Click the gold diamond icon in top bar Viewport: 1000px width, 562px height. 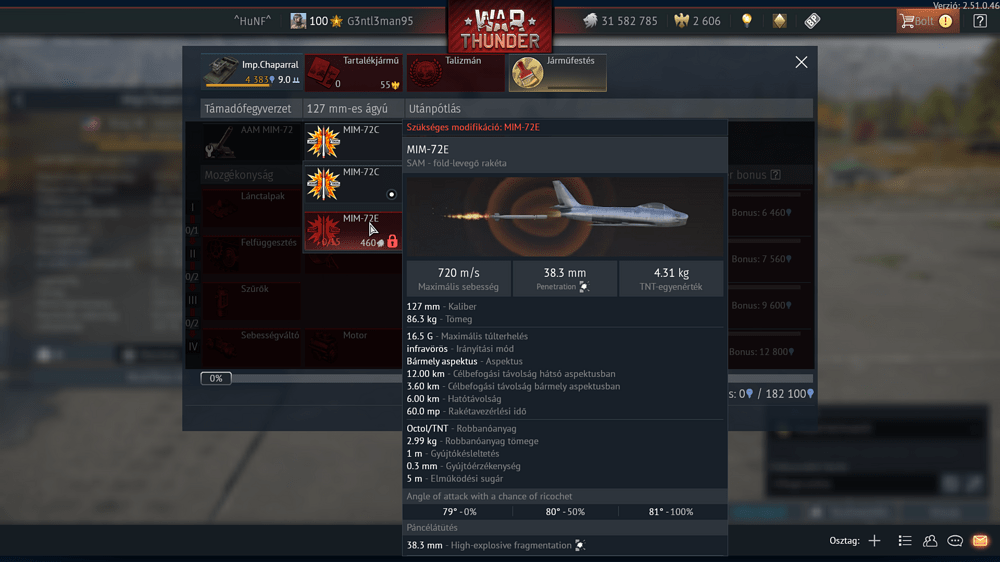[x=779, y=21]
